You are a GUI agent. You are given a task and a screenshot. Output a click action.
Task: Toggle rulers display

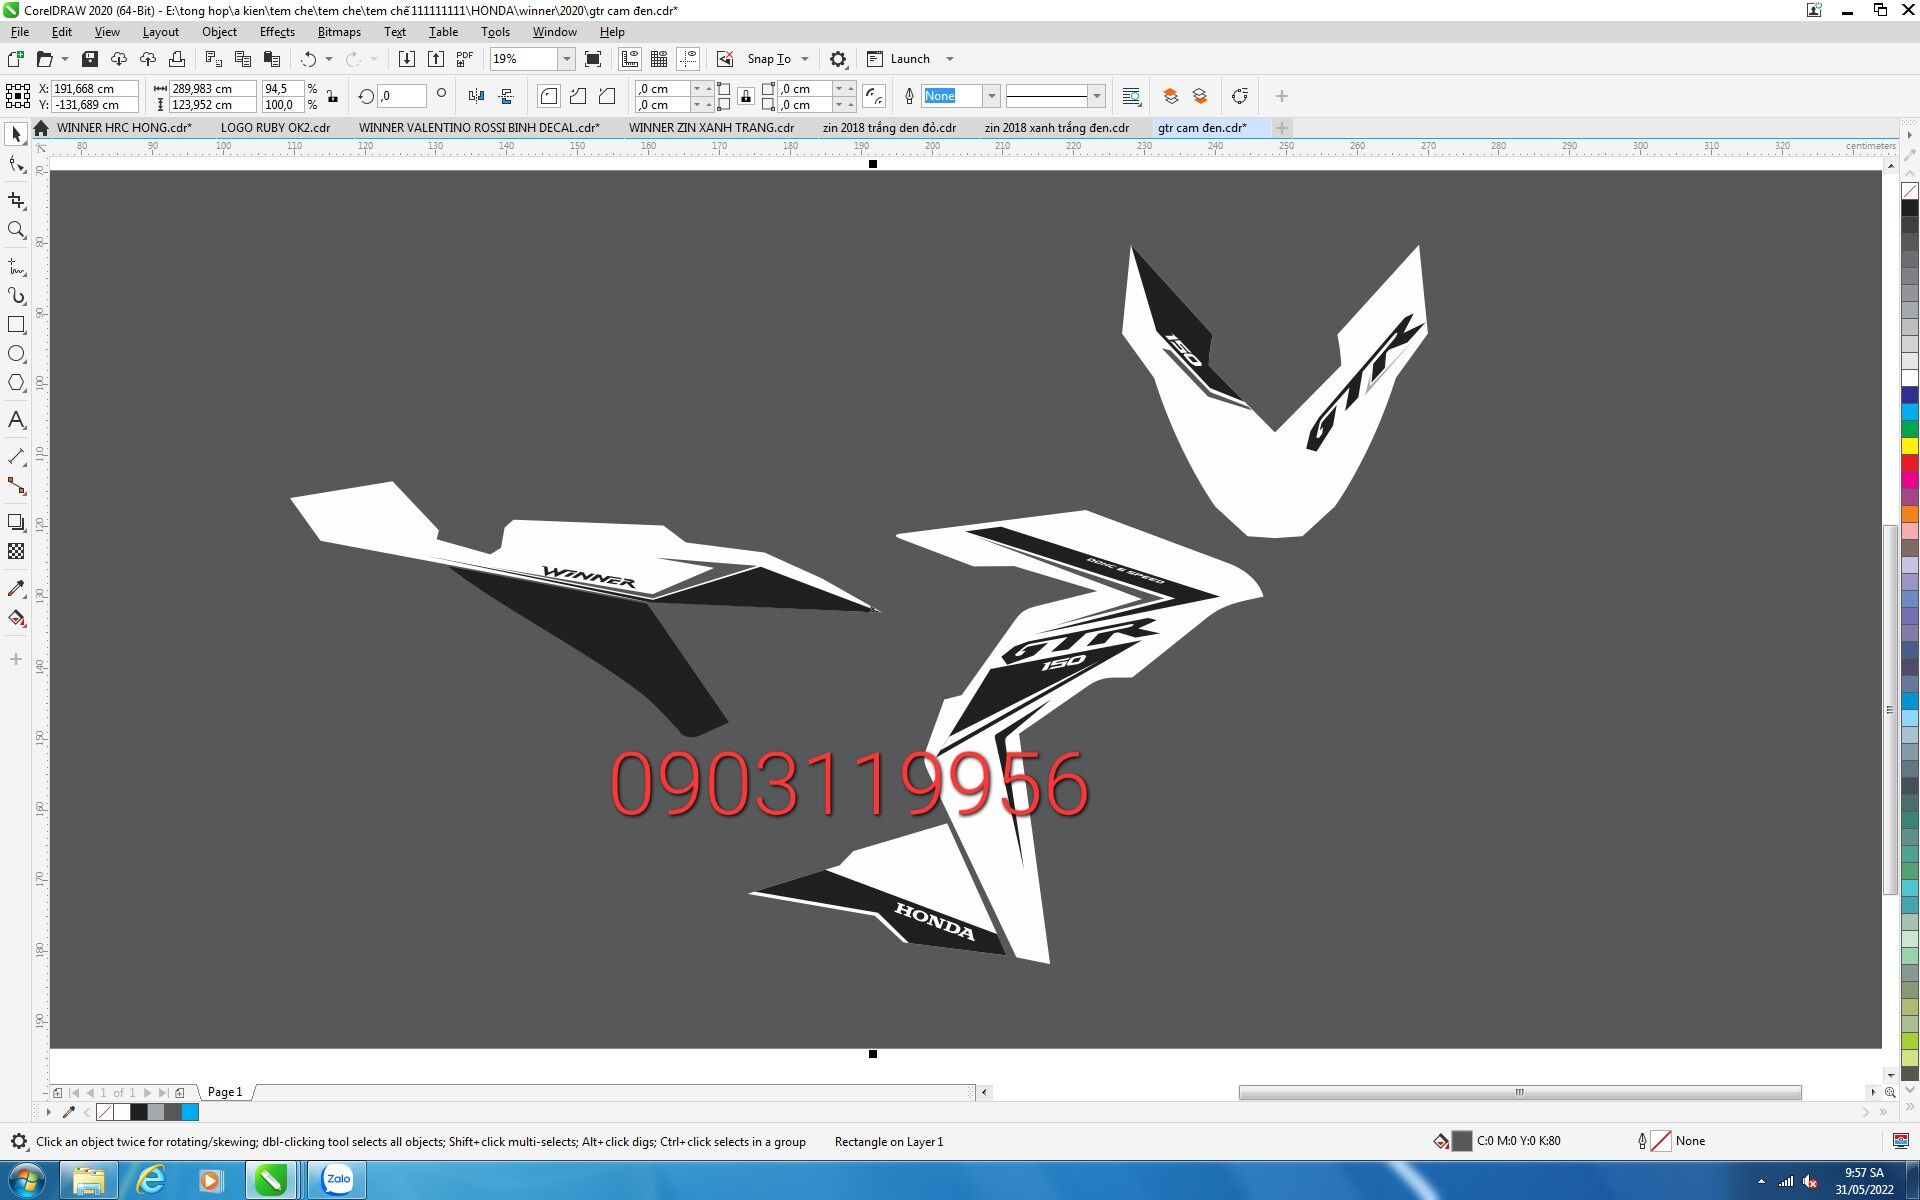tap(630, 59)
